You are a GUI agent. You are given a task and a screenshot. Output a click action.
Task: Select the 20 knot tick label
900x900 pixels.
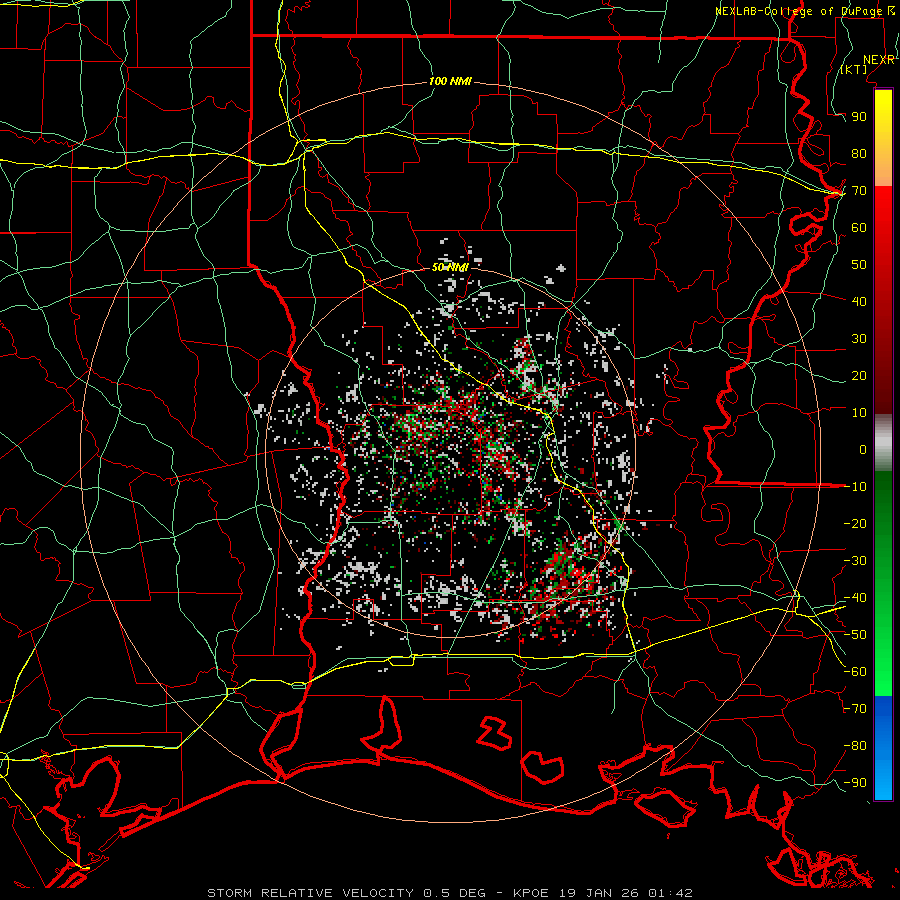(x=859, y=375)
